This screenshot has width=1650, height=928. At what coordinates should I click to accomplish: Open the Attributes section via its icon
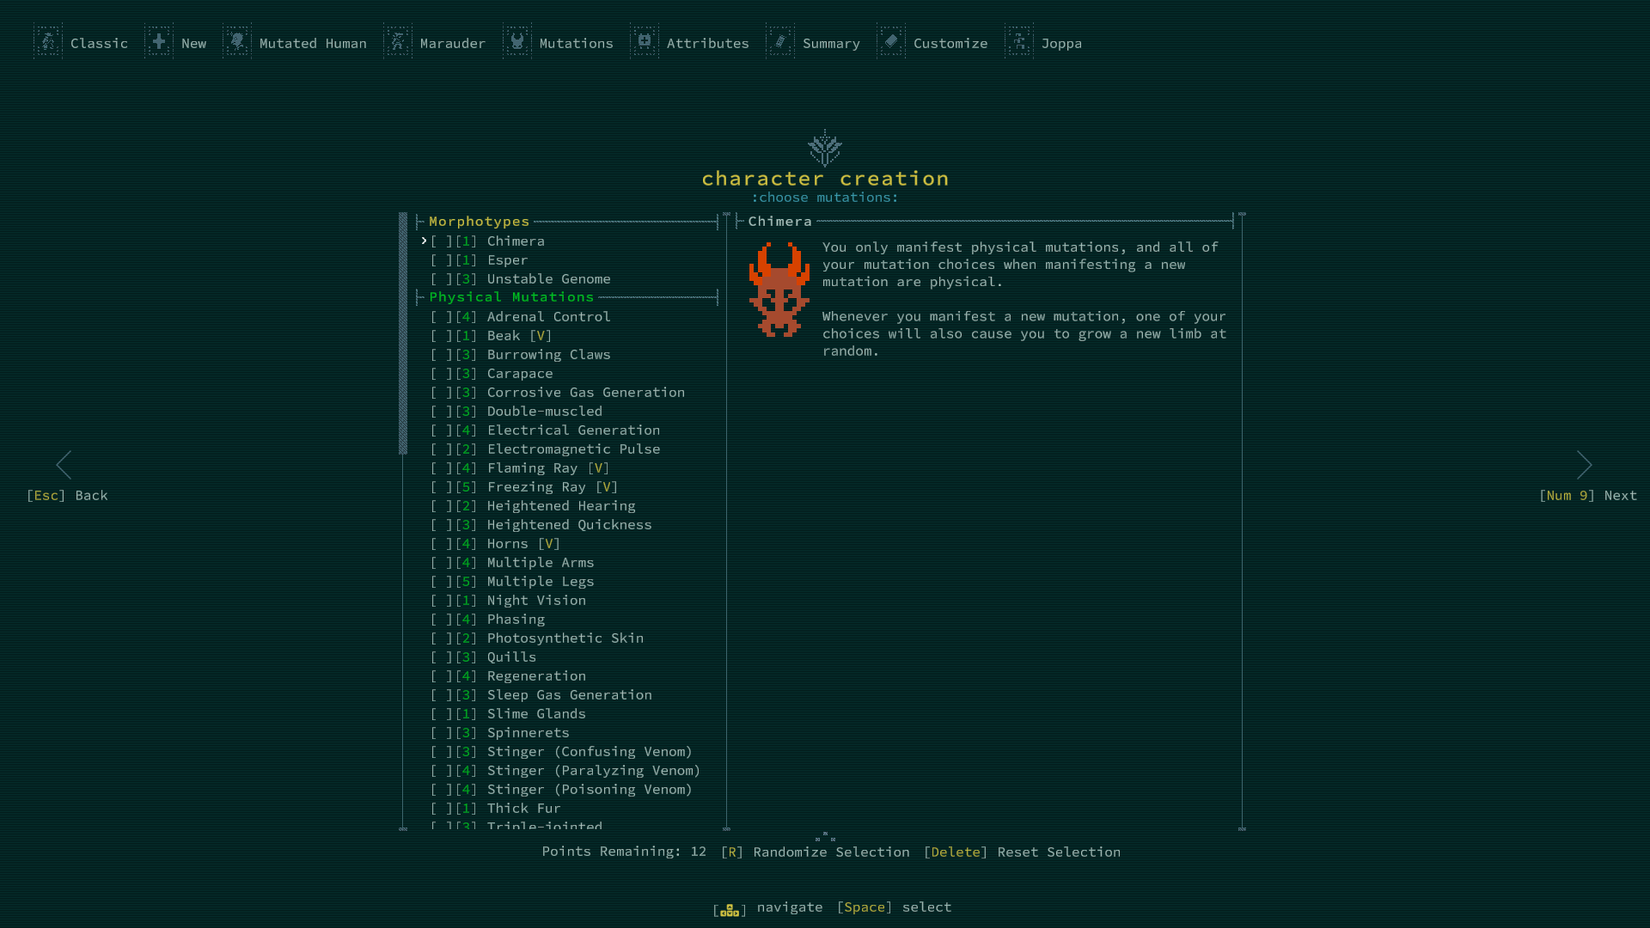pos(645,41)
